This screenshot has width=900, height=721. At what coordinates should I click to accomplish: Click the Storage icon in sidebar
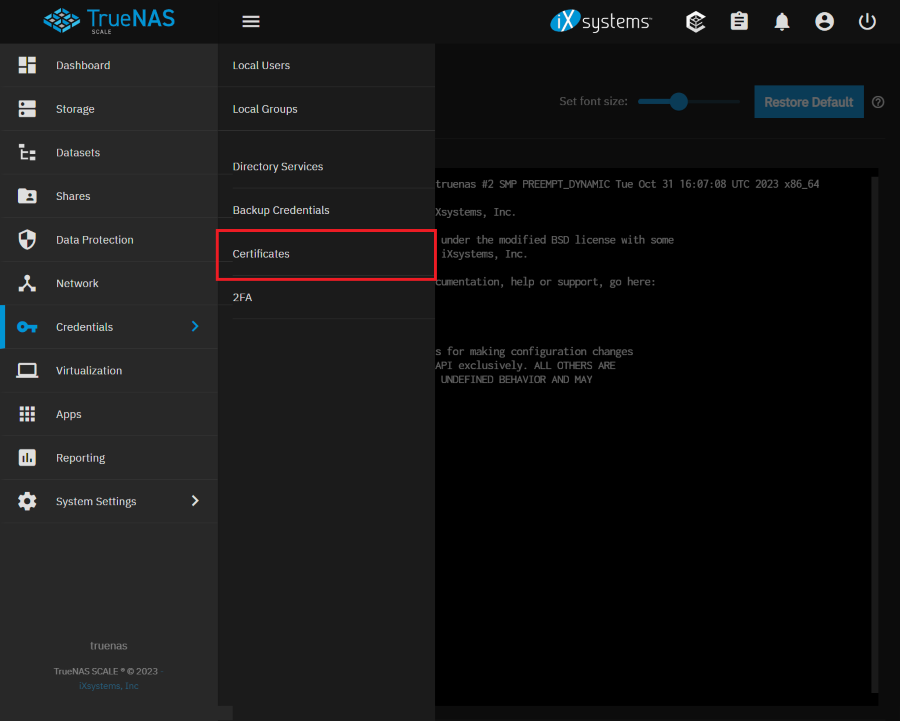(27, 109)
